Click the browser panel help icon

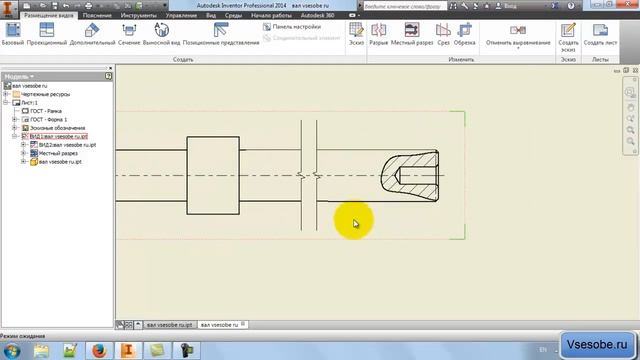click(108, 76)
